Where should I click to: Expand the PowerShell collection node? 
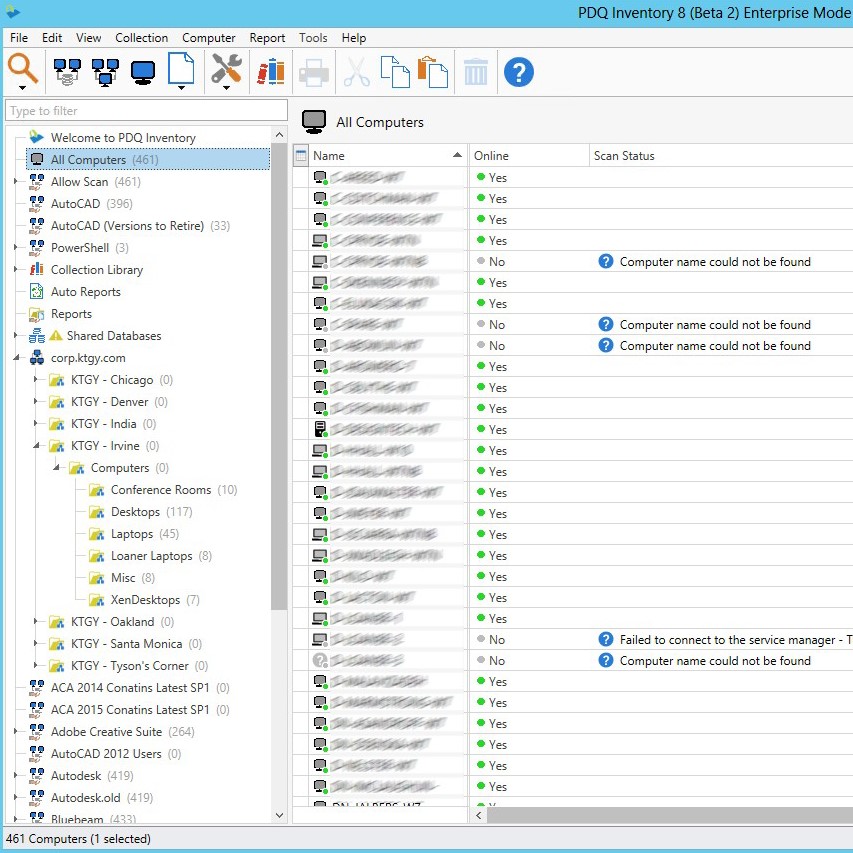click(16, 247)
